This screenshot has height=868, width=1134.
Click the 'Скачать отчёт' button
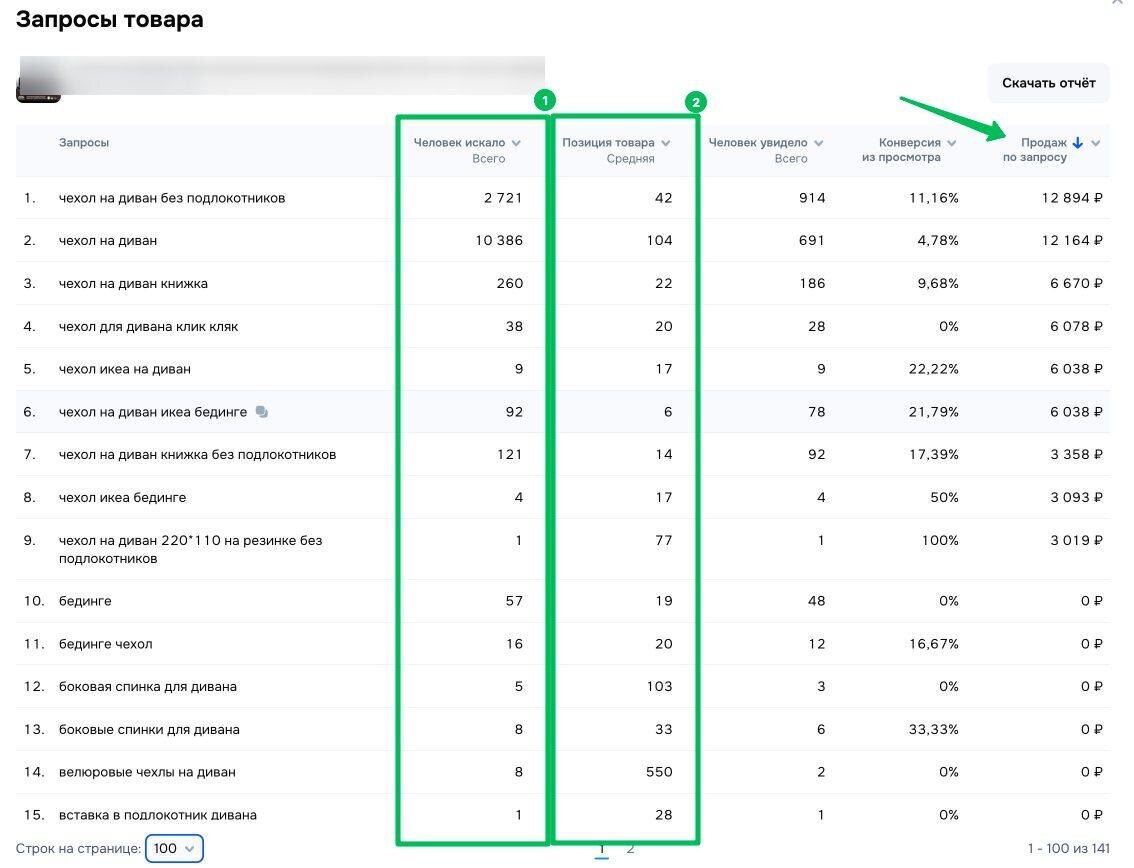pyautogui.click(x=1049, y=83)
